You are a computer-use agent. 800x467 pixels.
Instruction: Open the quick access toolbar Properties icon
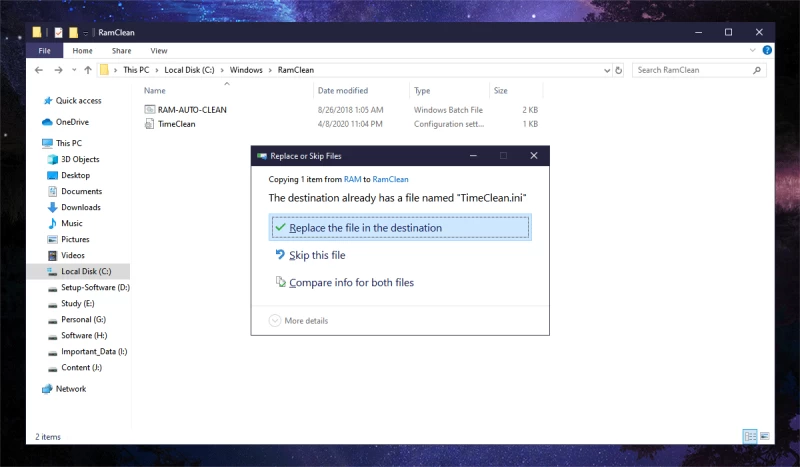(58, 32)
